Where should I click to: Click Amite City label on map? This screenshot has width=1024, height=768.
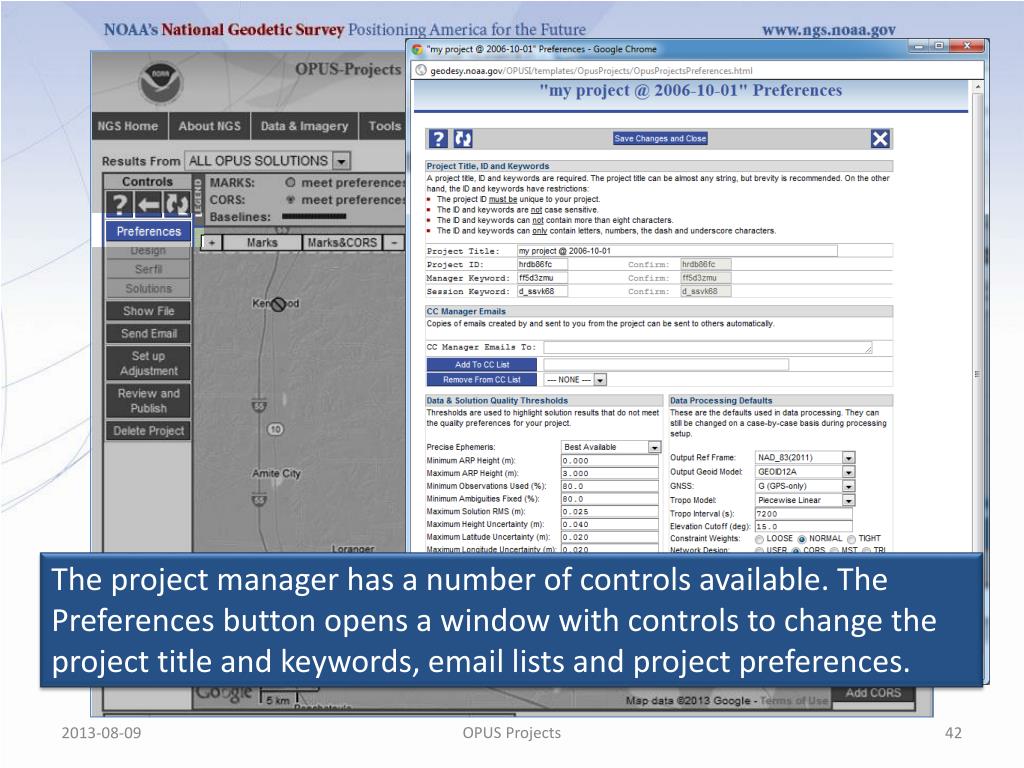276,473
